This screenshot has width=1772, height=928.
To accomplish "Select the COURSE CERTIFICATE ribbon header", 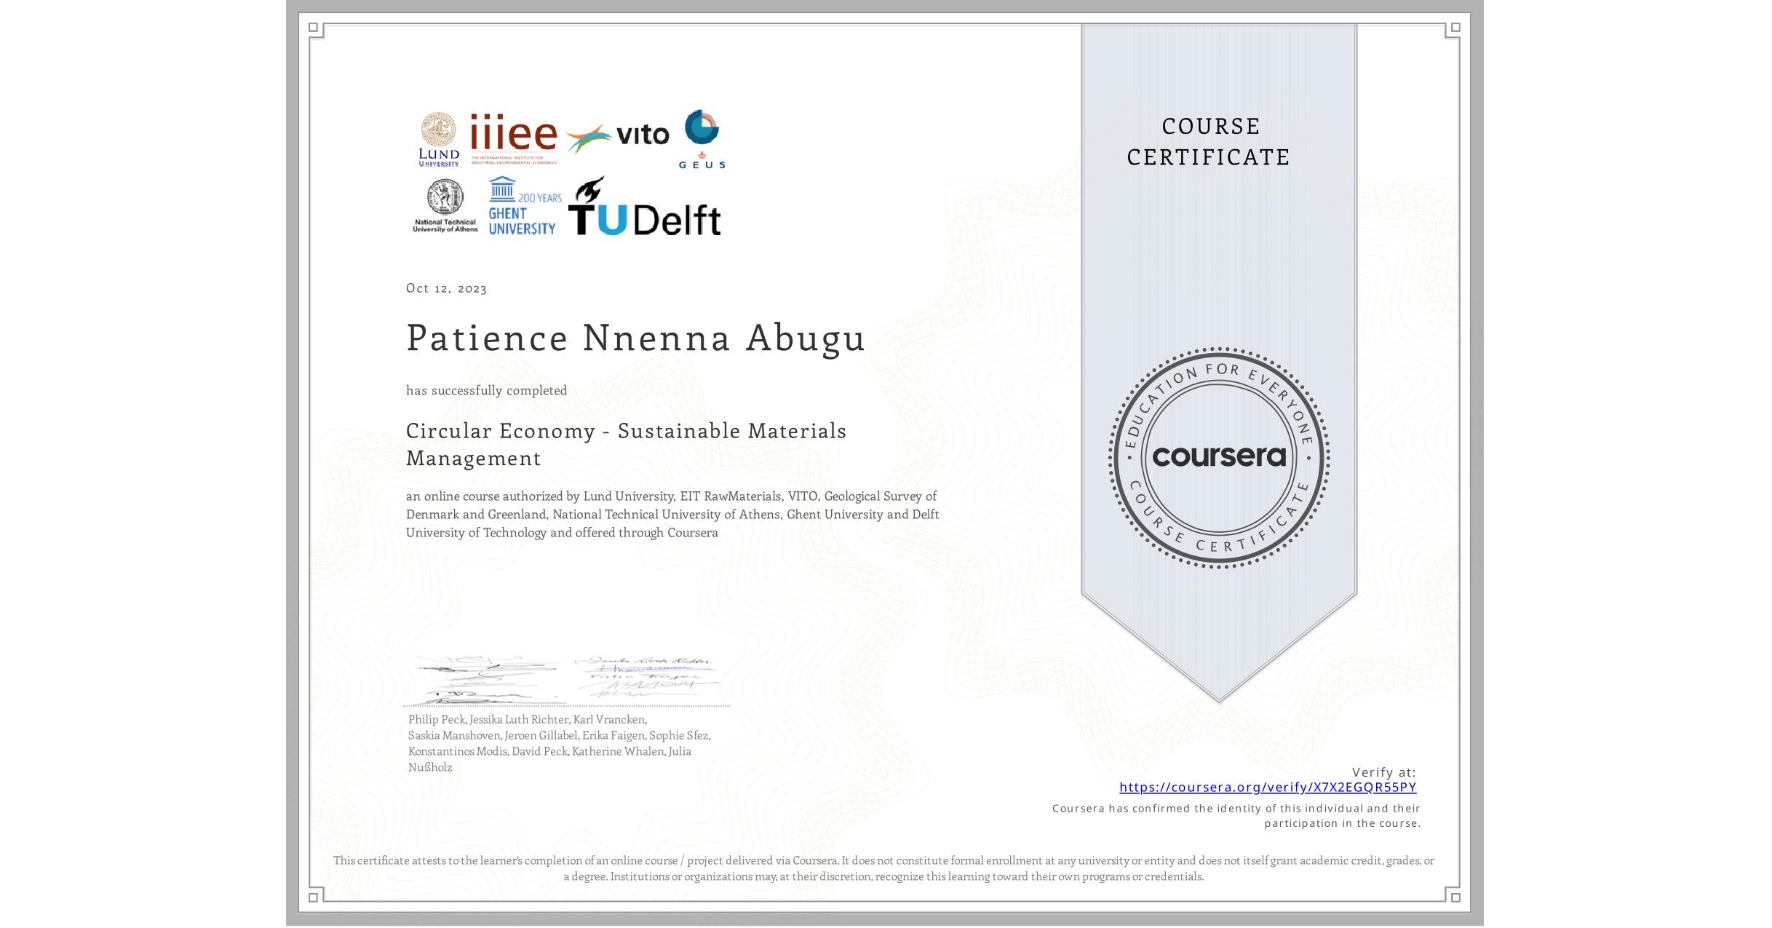I will tap(1214, 141).
